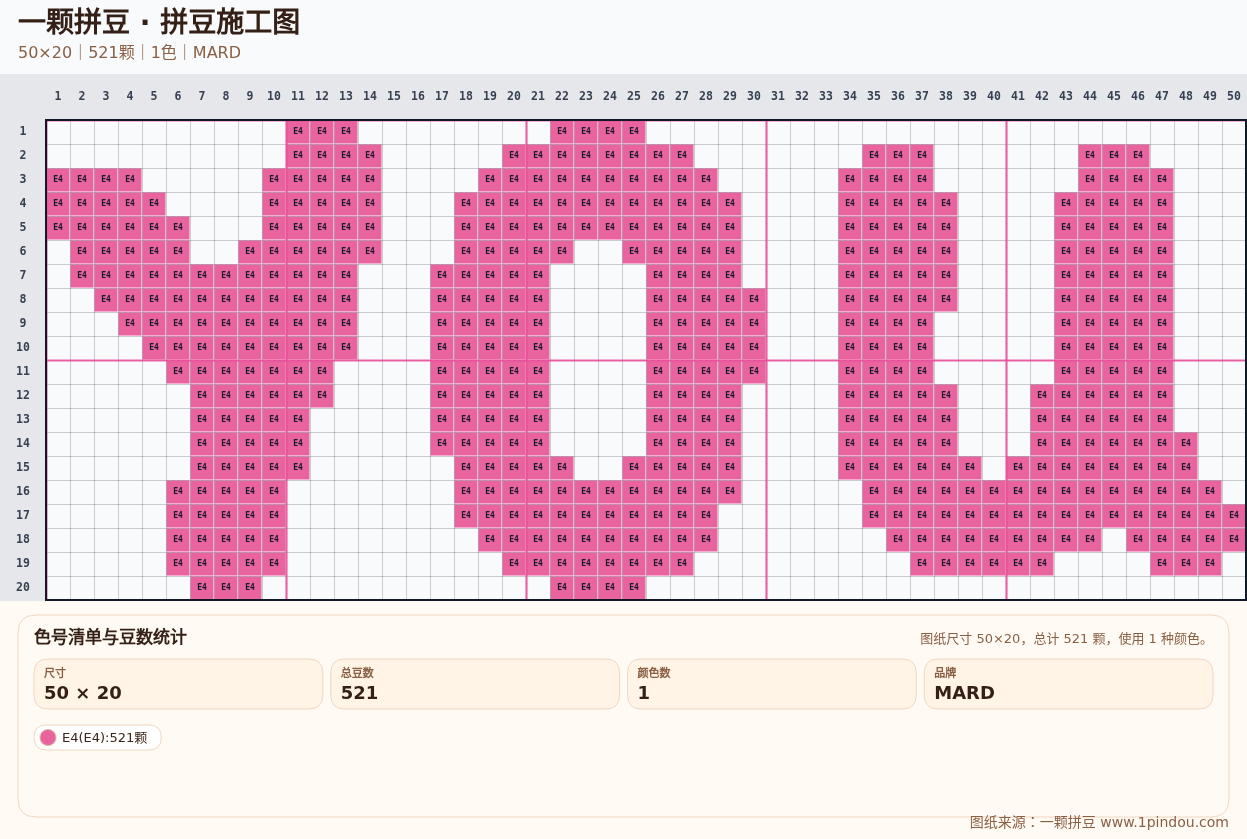Click column header number 33
The width and height of the screenshot is (1247, 839).
[x=826, y=96]
